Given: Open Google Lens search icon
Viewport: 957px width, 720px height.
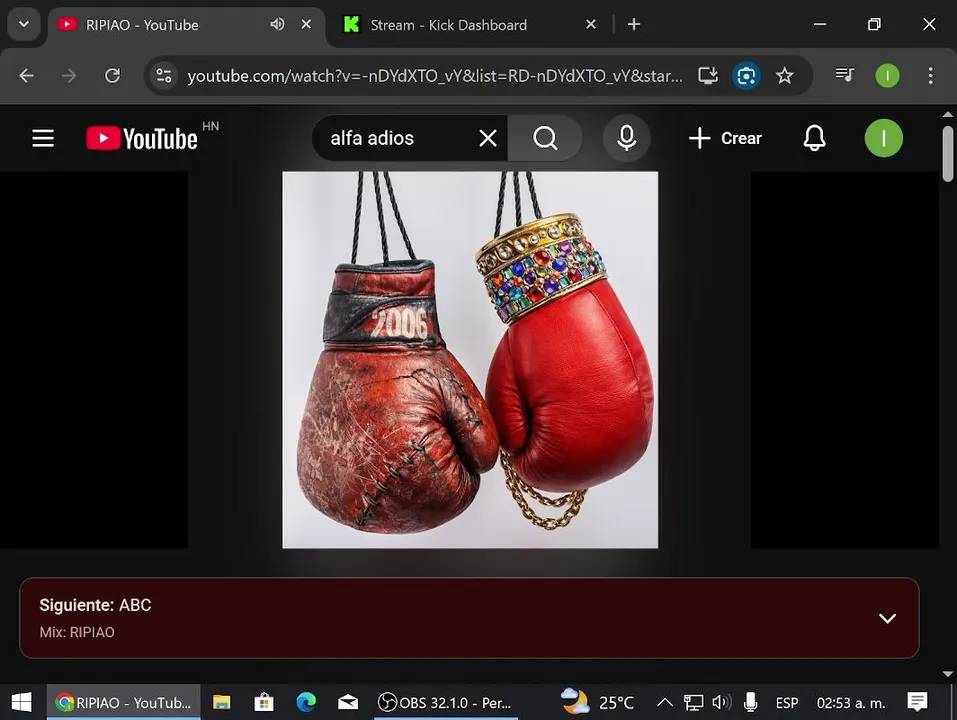Looking at the screenshot, I should tap(746, 76).
